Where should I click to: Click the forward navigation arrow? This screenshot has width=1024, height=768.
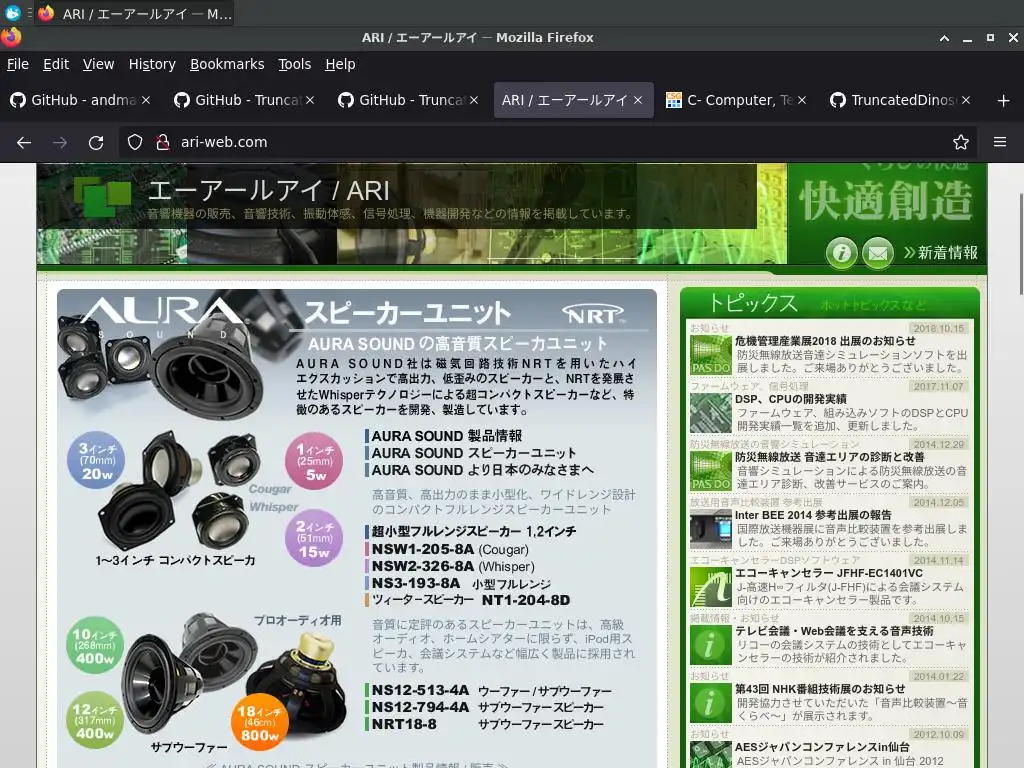(60, 142)
